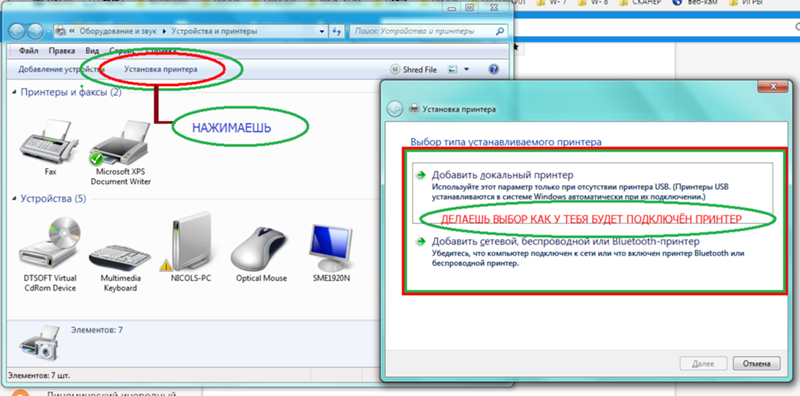Click the Отмена button
Screen dimensions: 800x396
pos(757,364)
